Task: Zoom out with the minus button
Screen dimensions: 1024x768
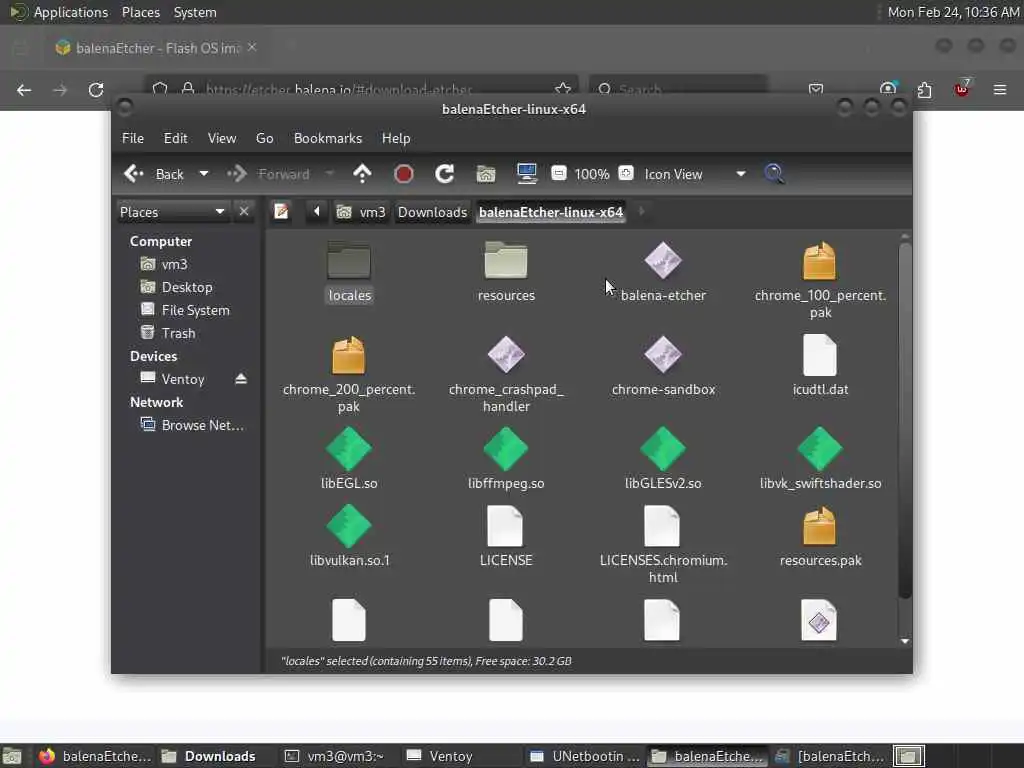Action: click(559, 173)
